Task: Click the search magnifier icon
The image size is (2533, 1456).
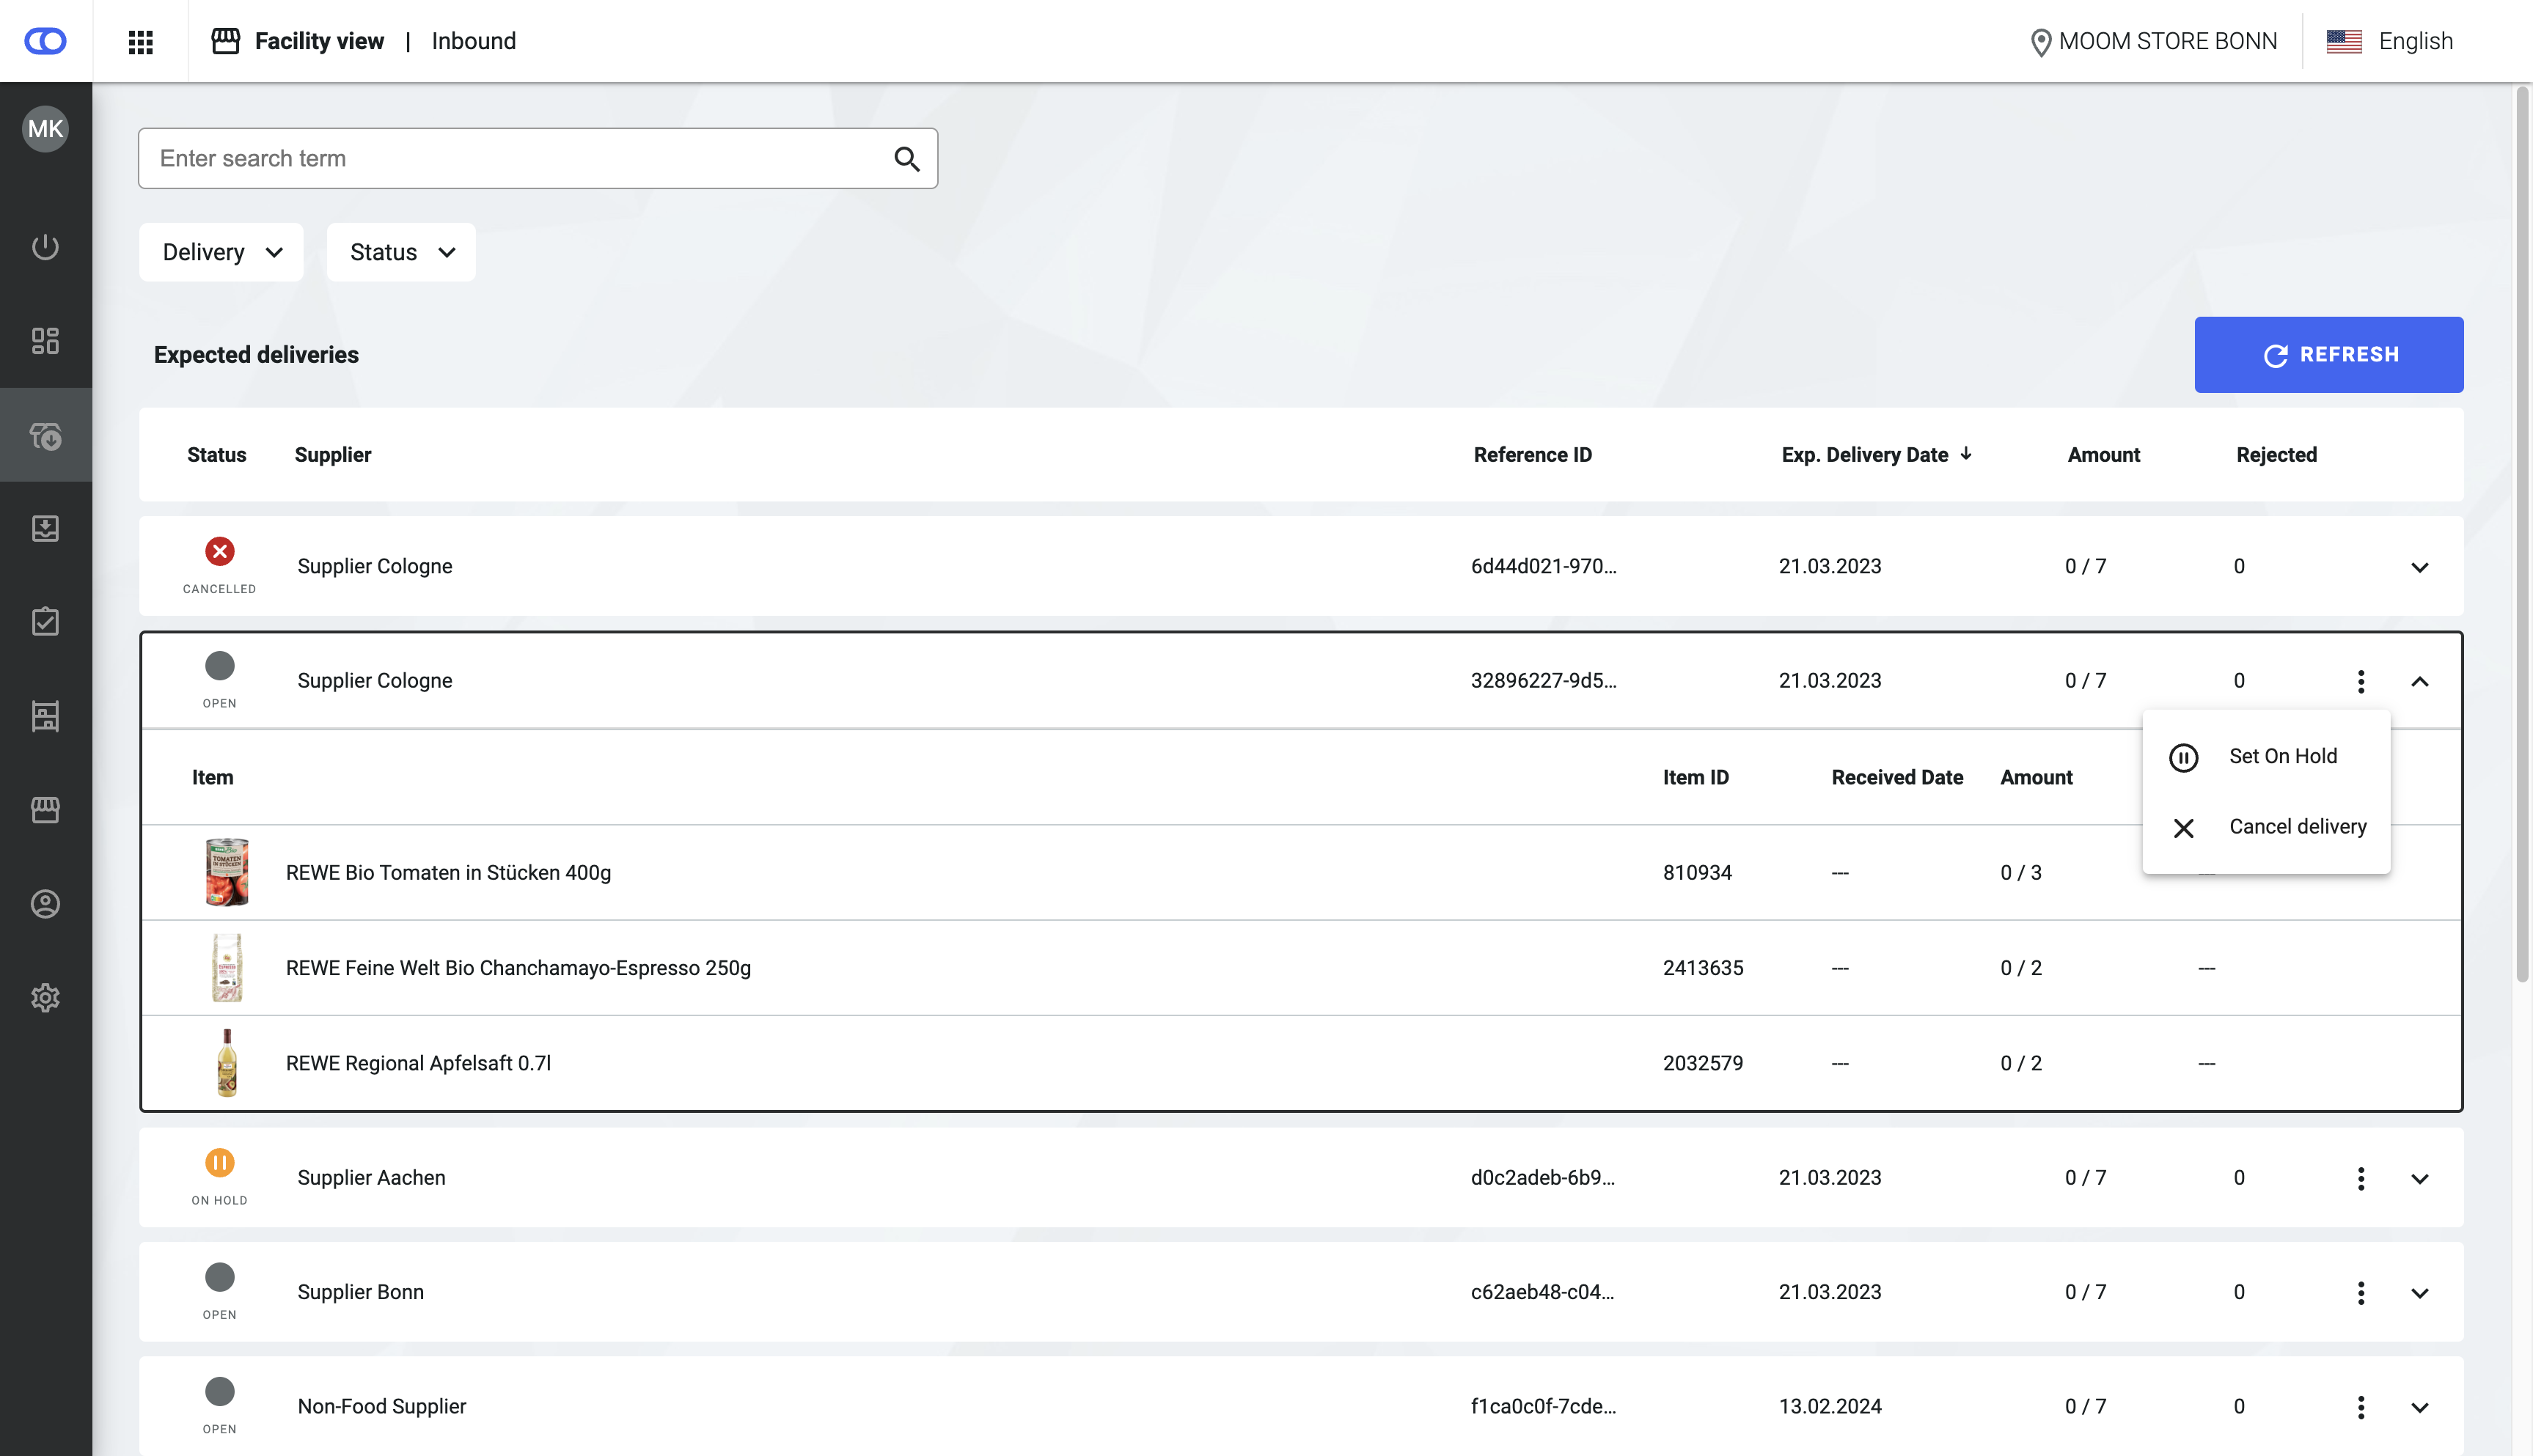Action: (x=906, y=159)
